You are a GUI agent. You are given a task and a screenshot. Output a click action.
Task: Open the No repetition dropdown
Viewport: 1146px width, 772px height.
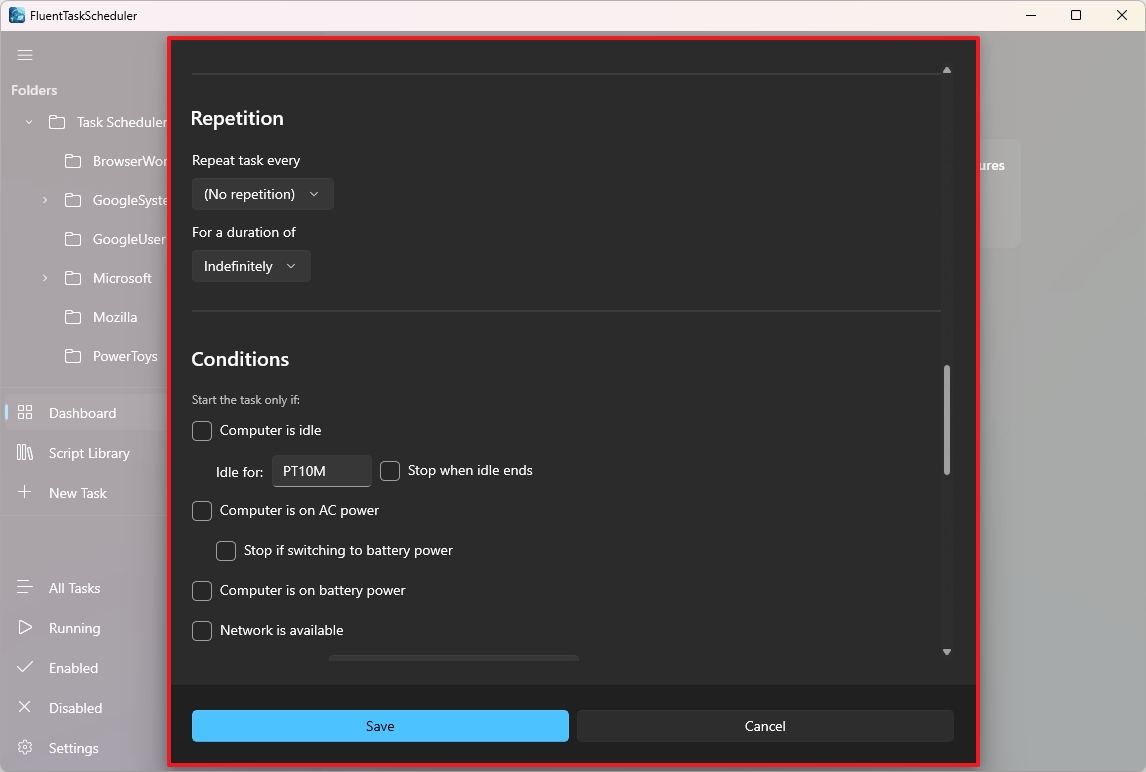pyautogui.click(x=262, y=194)
